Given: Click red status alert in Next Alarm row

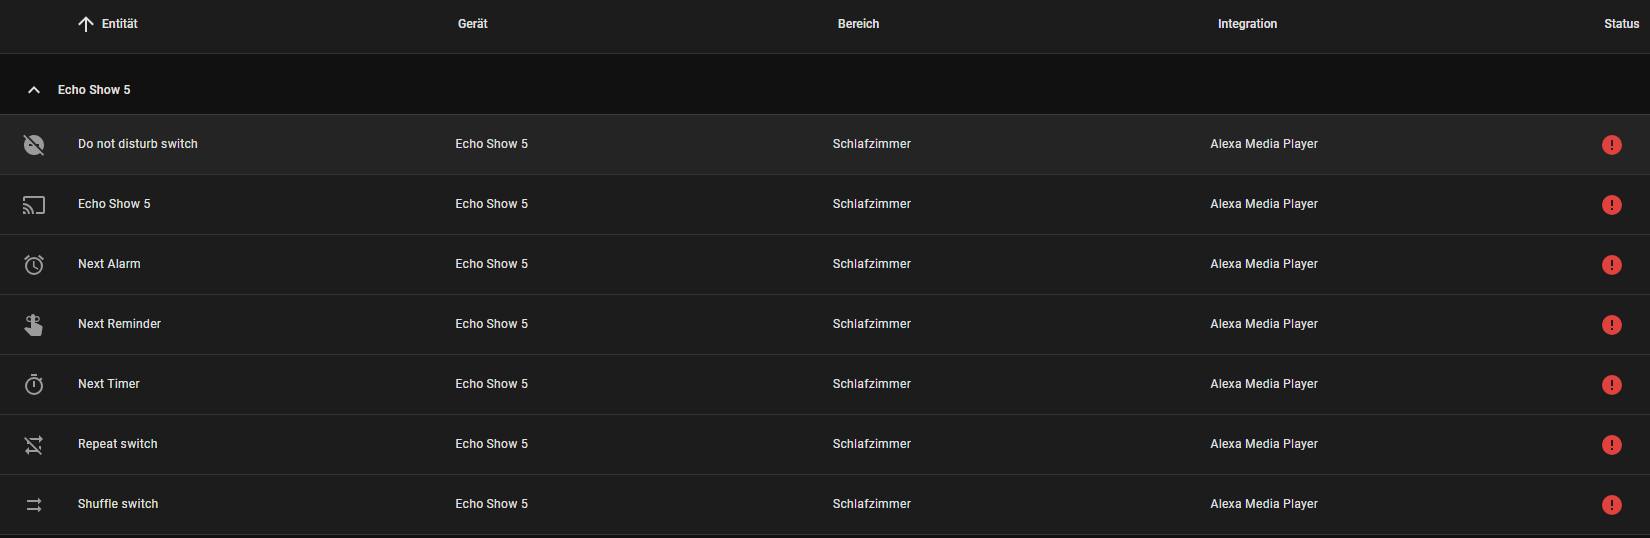Looking at the screenshot, I should (1611, 265).
